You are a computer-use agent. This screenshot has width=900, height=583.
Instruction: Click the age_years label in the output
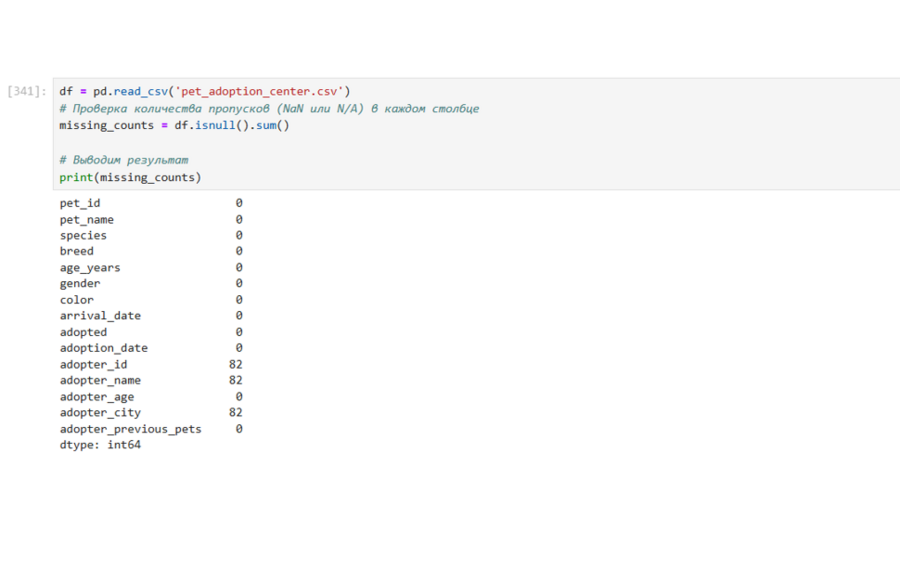point(90,267)
